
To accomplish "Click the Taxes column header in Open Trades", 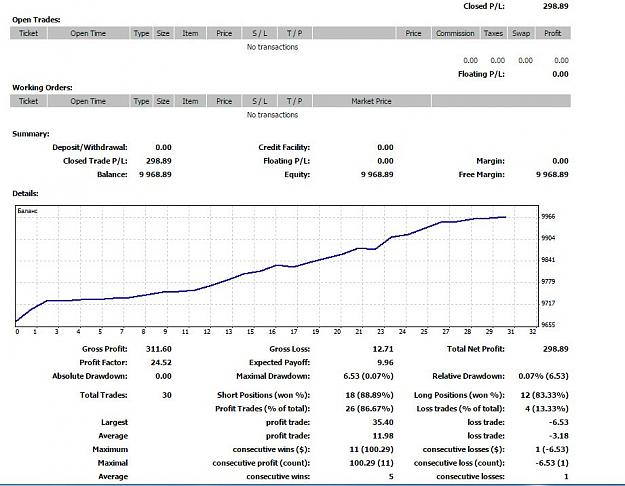I will point(493,33).
